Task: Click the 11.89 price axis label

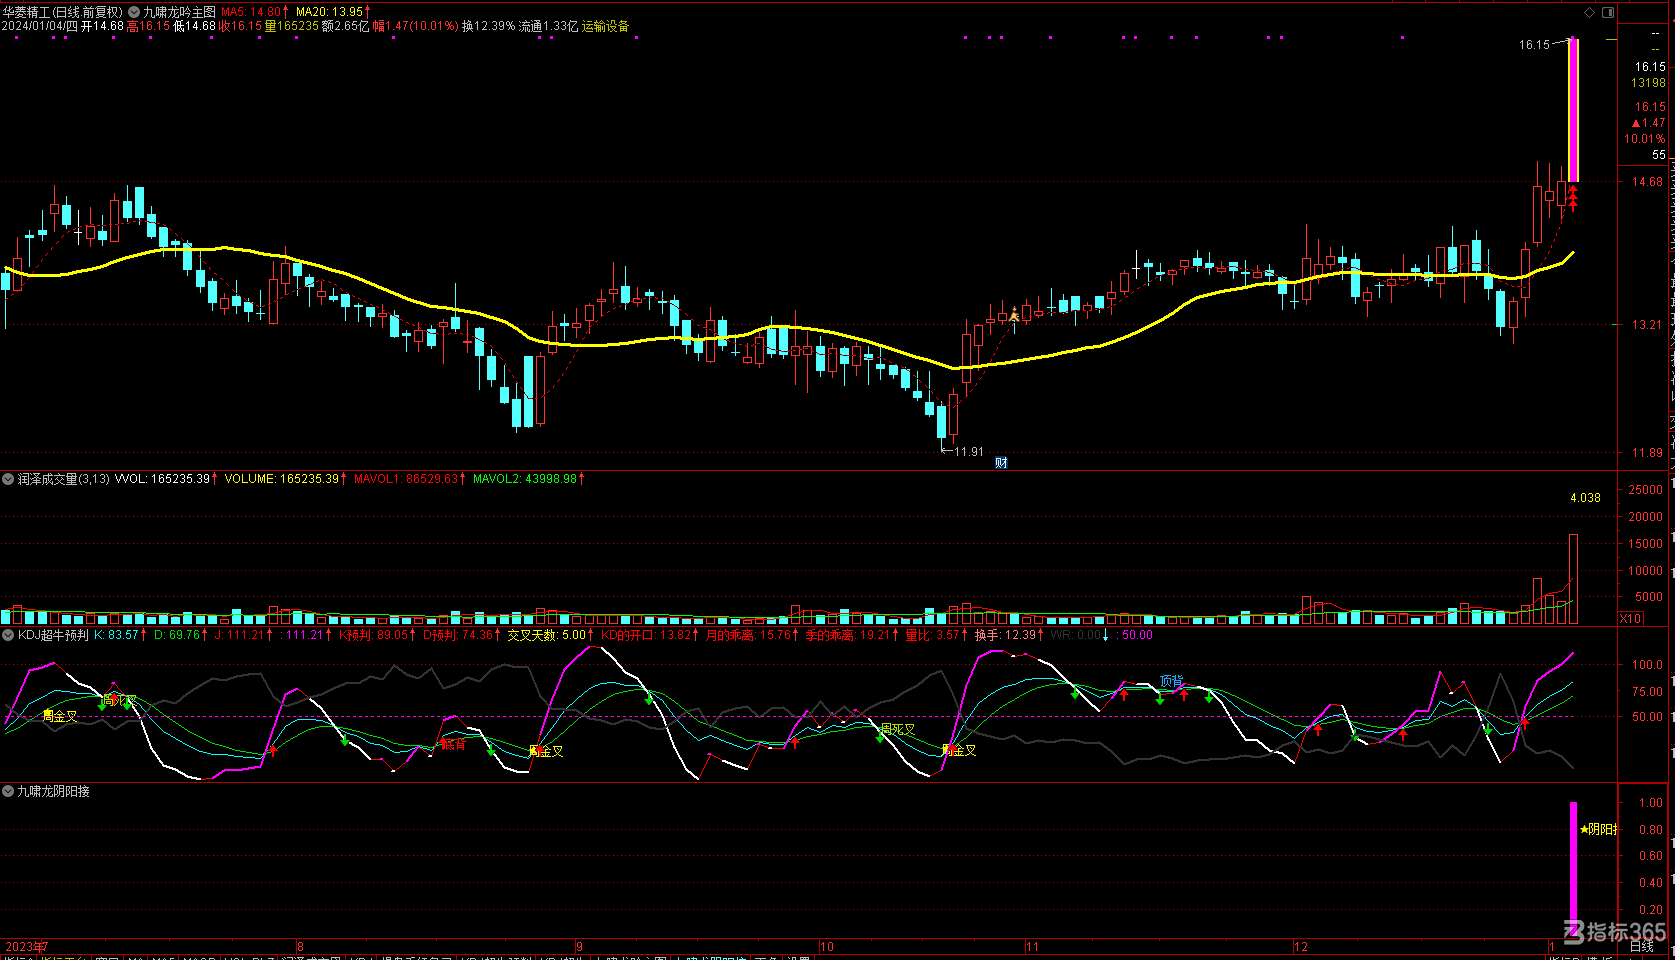Action: tap(1647, 453)
